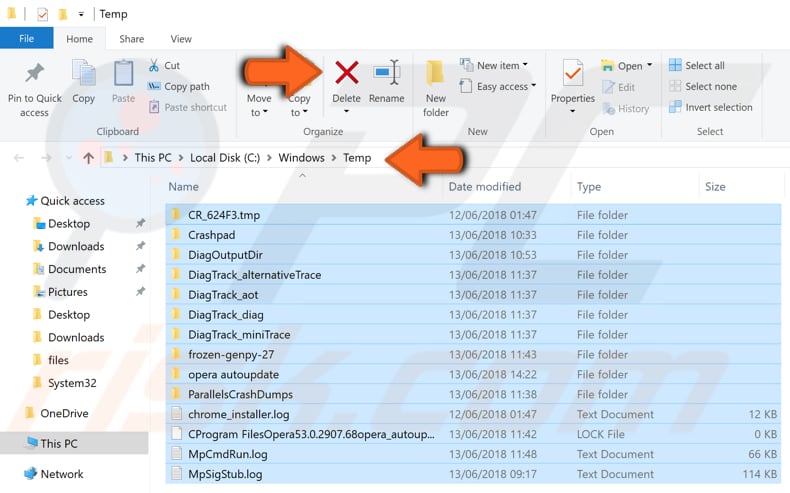Open OneDrive in navigation pane
This screenshot has height=493, width=790.
(x=64, y=413)
